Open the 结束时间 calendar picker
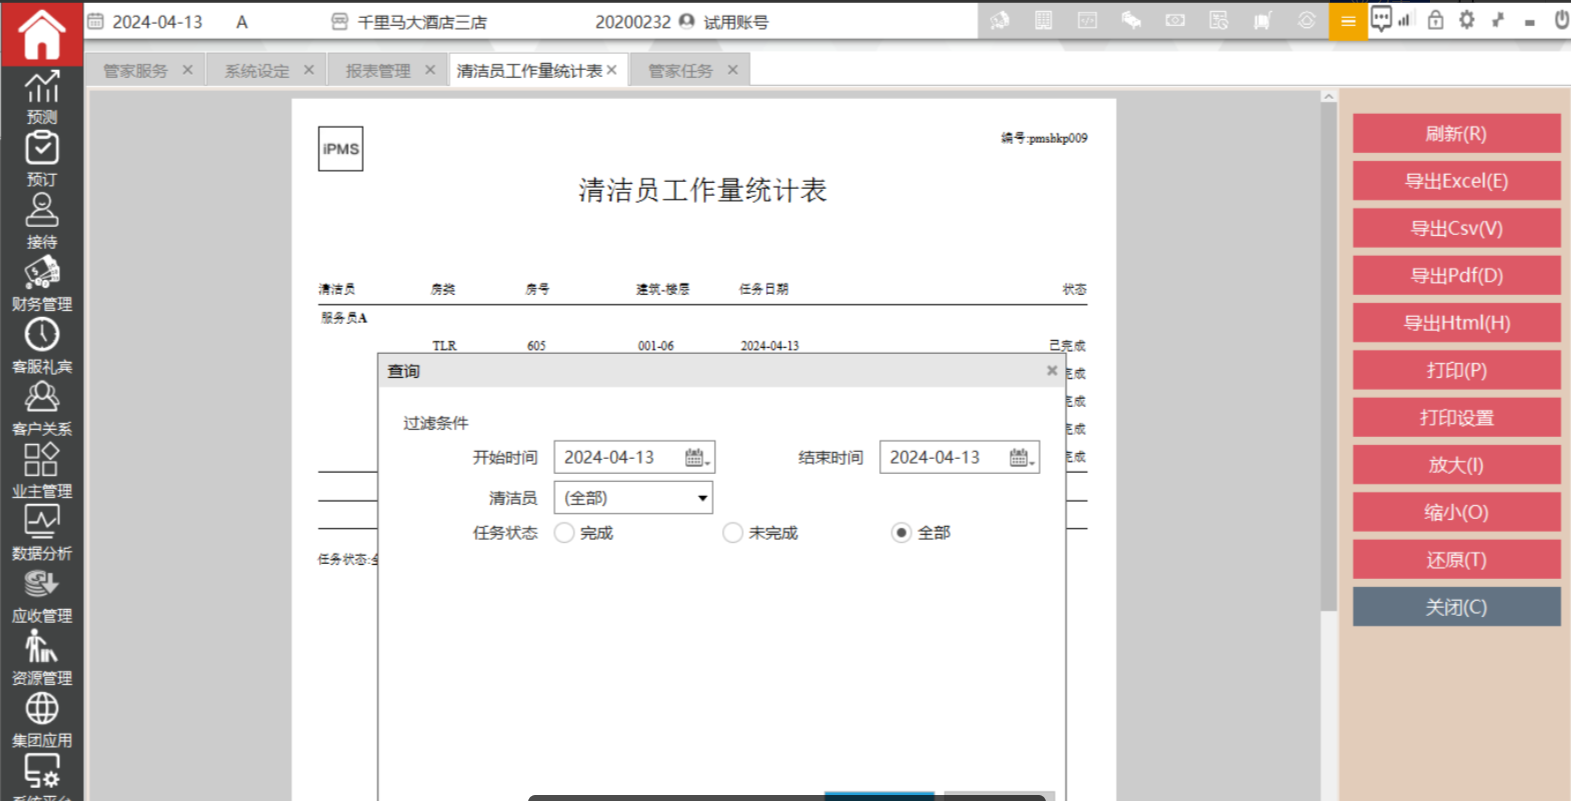Viewport: 1571px width, 801px height. 1021,458
